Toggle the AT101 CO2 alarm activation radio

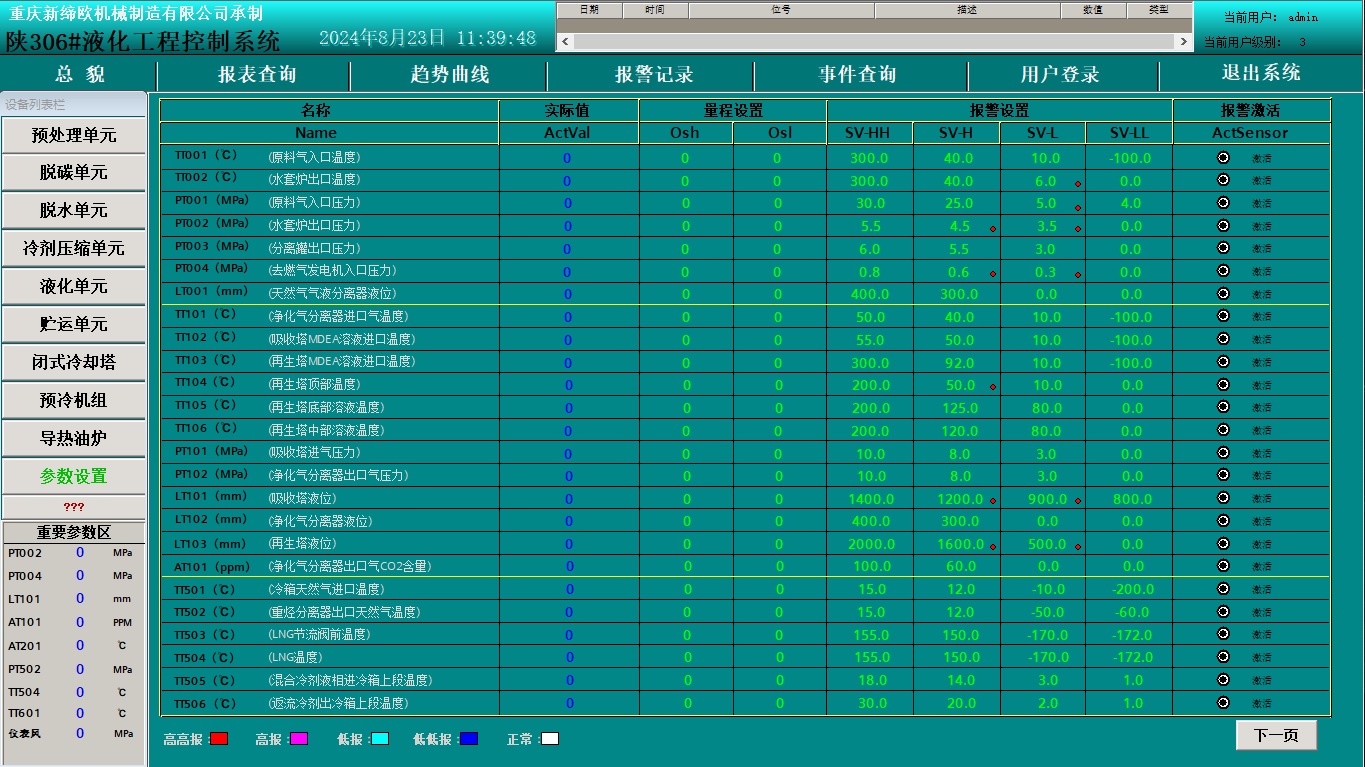pos(1222,566)
